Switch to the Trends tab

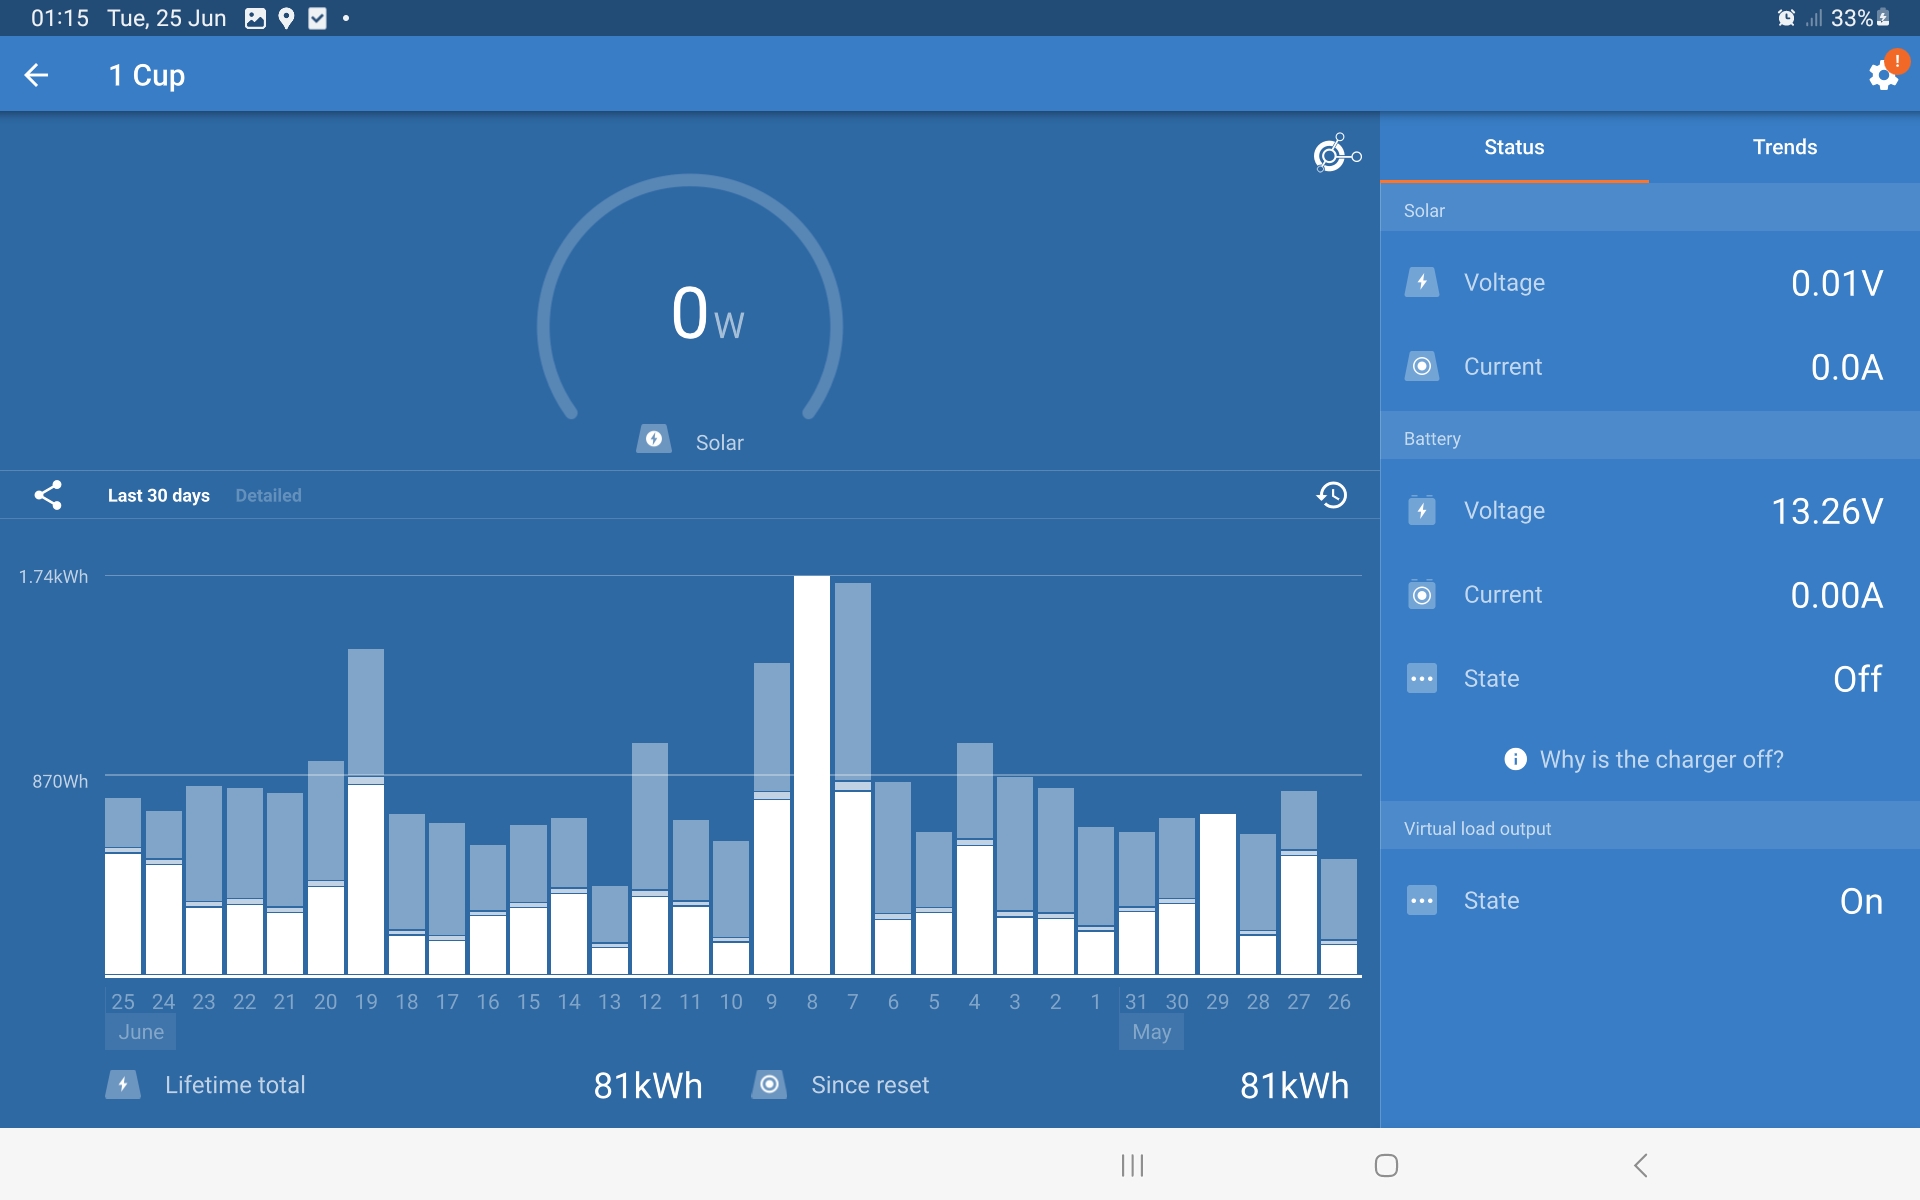pyautogui.click(x=1784, y=147)
